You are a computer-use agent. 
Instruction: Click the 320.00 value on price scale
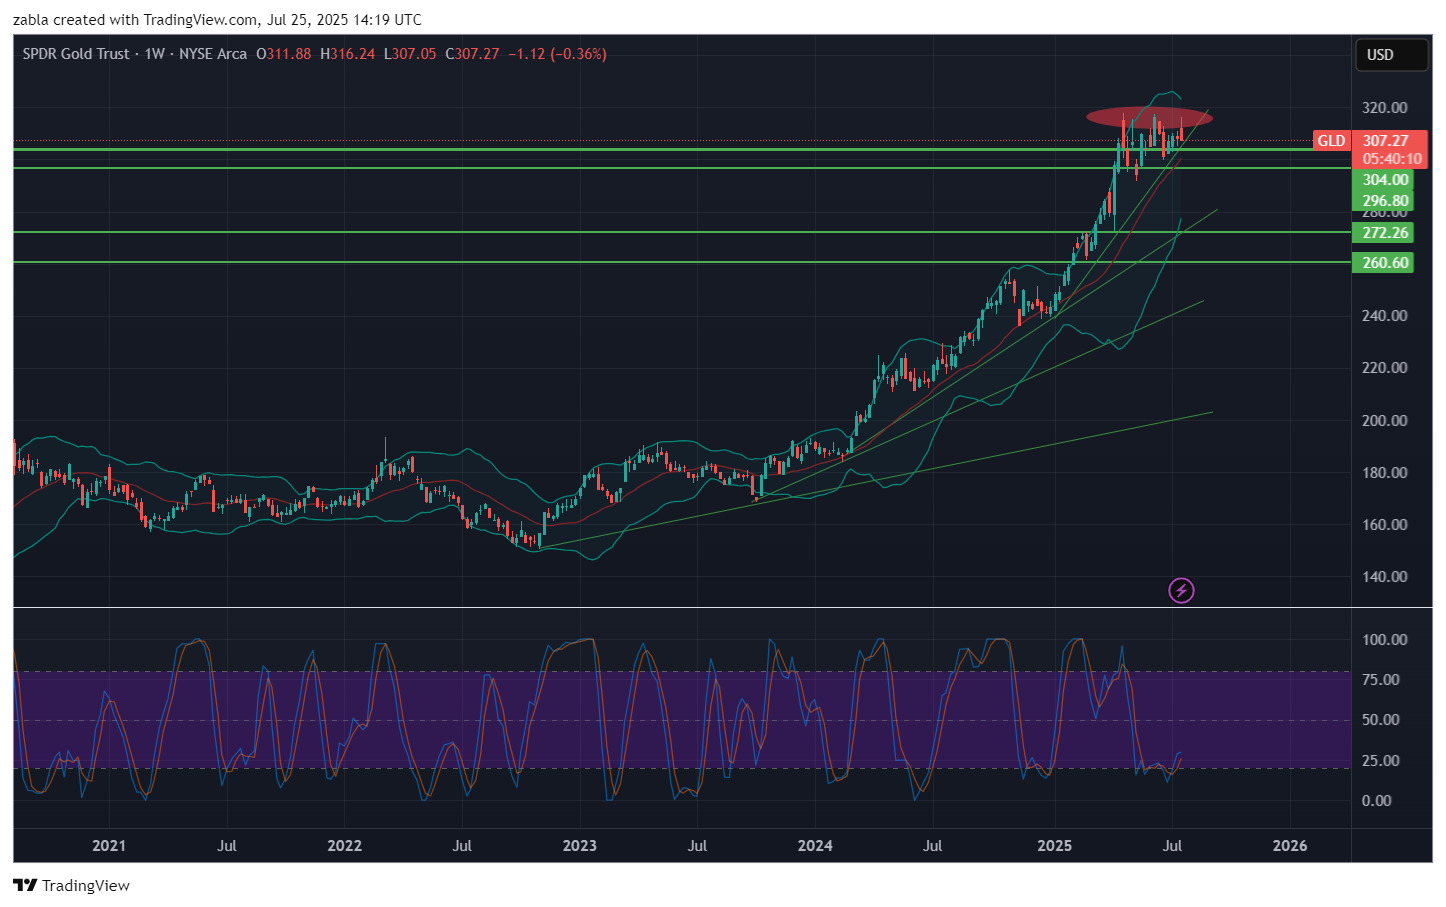coord(1384,108)
